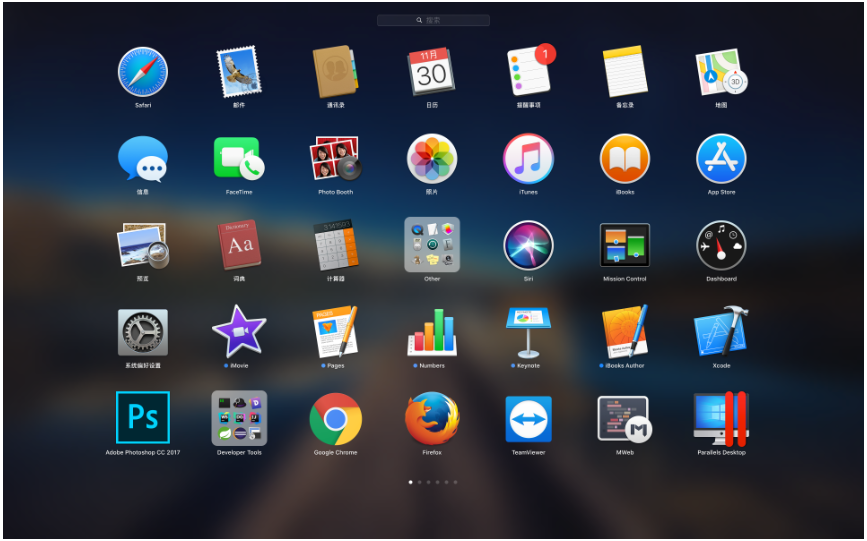Open the Safari compass icon
Image resolution: width=867 pixels, height=541 pixels.
click(x=143, y=72)
